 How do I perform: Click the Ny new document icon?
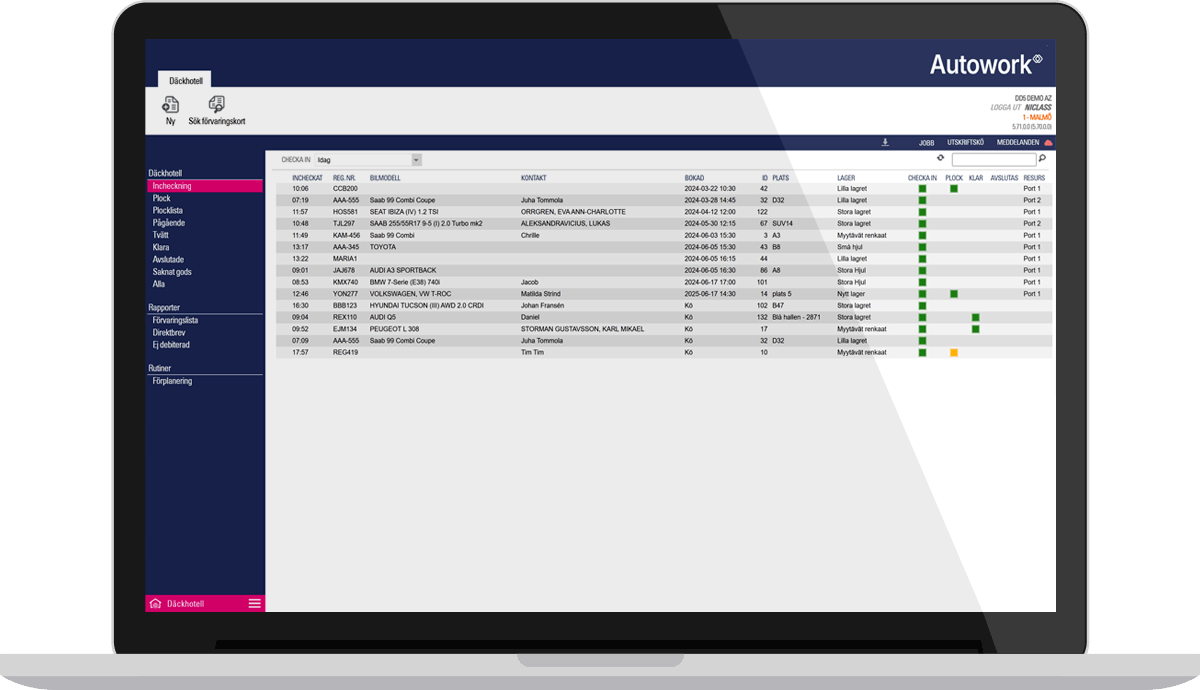pos(170,106)
